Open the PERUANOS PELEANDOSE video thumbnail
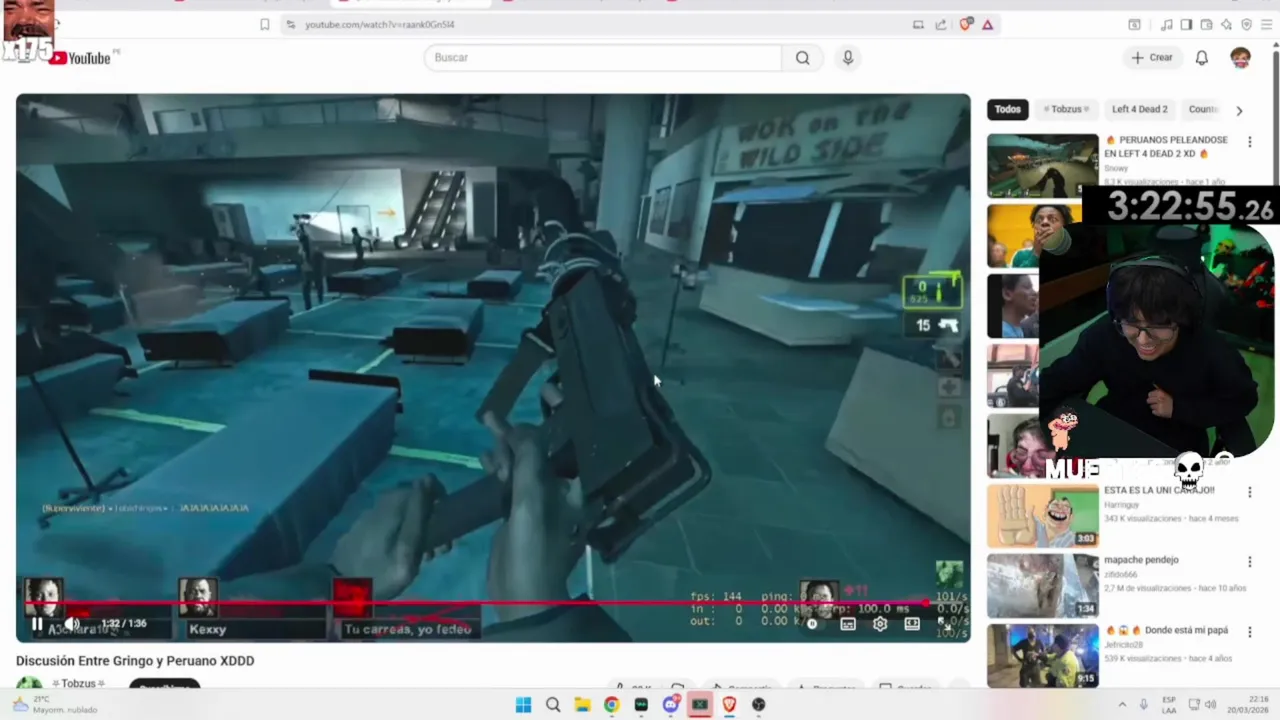The width and height of the screenshot is (1280, 720). click(1042, 165)
